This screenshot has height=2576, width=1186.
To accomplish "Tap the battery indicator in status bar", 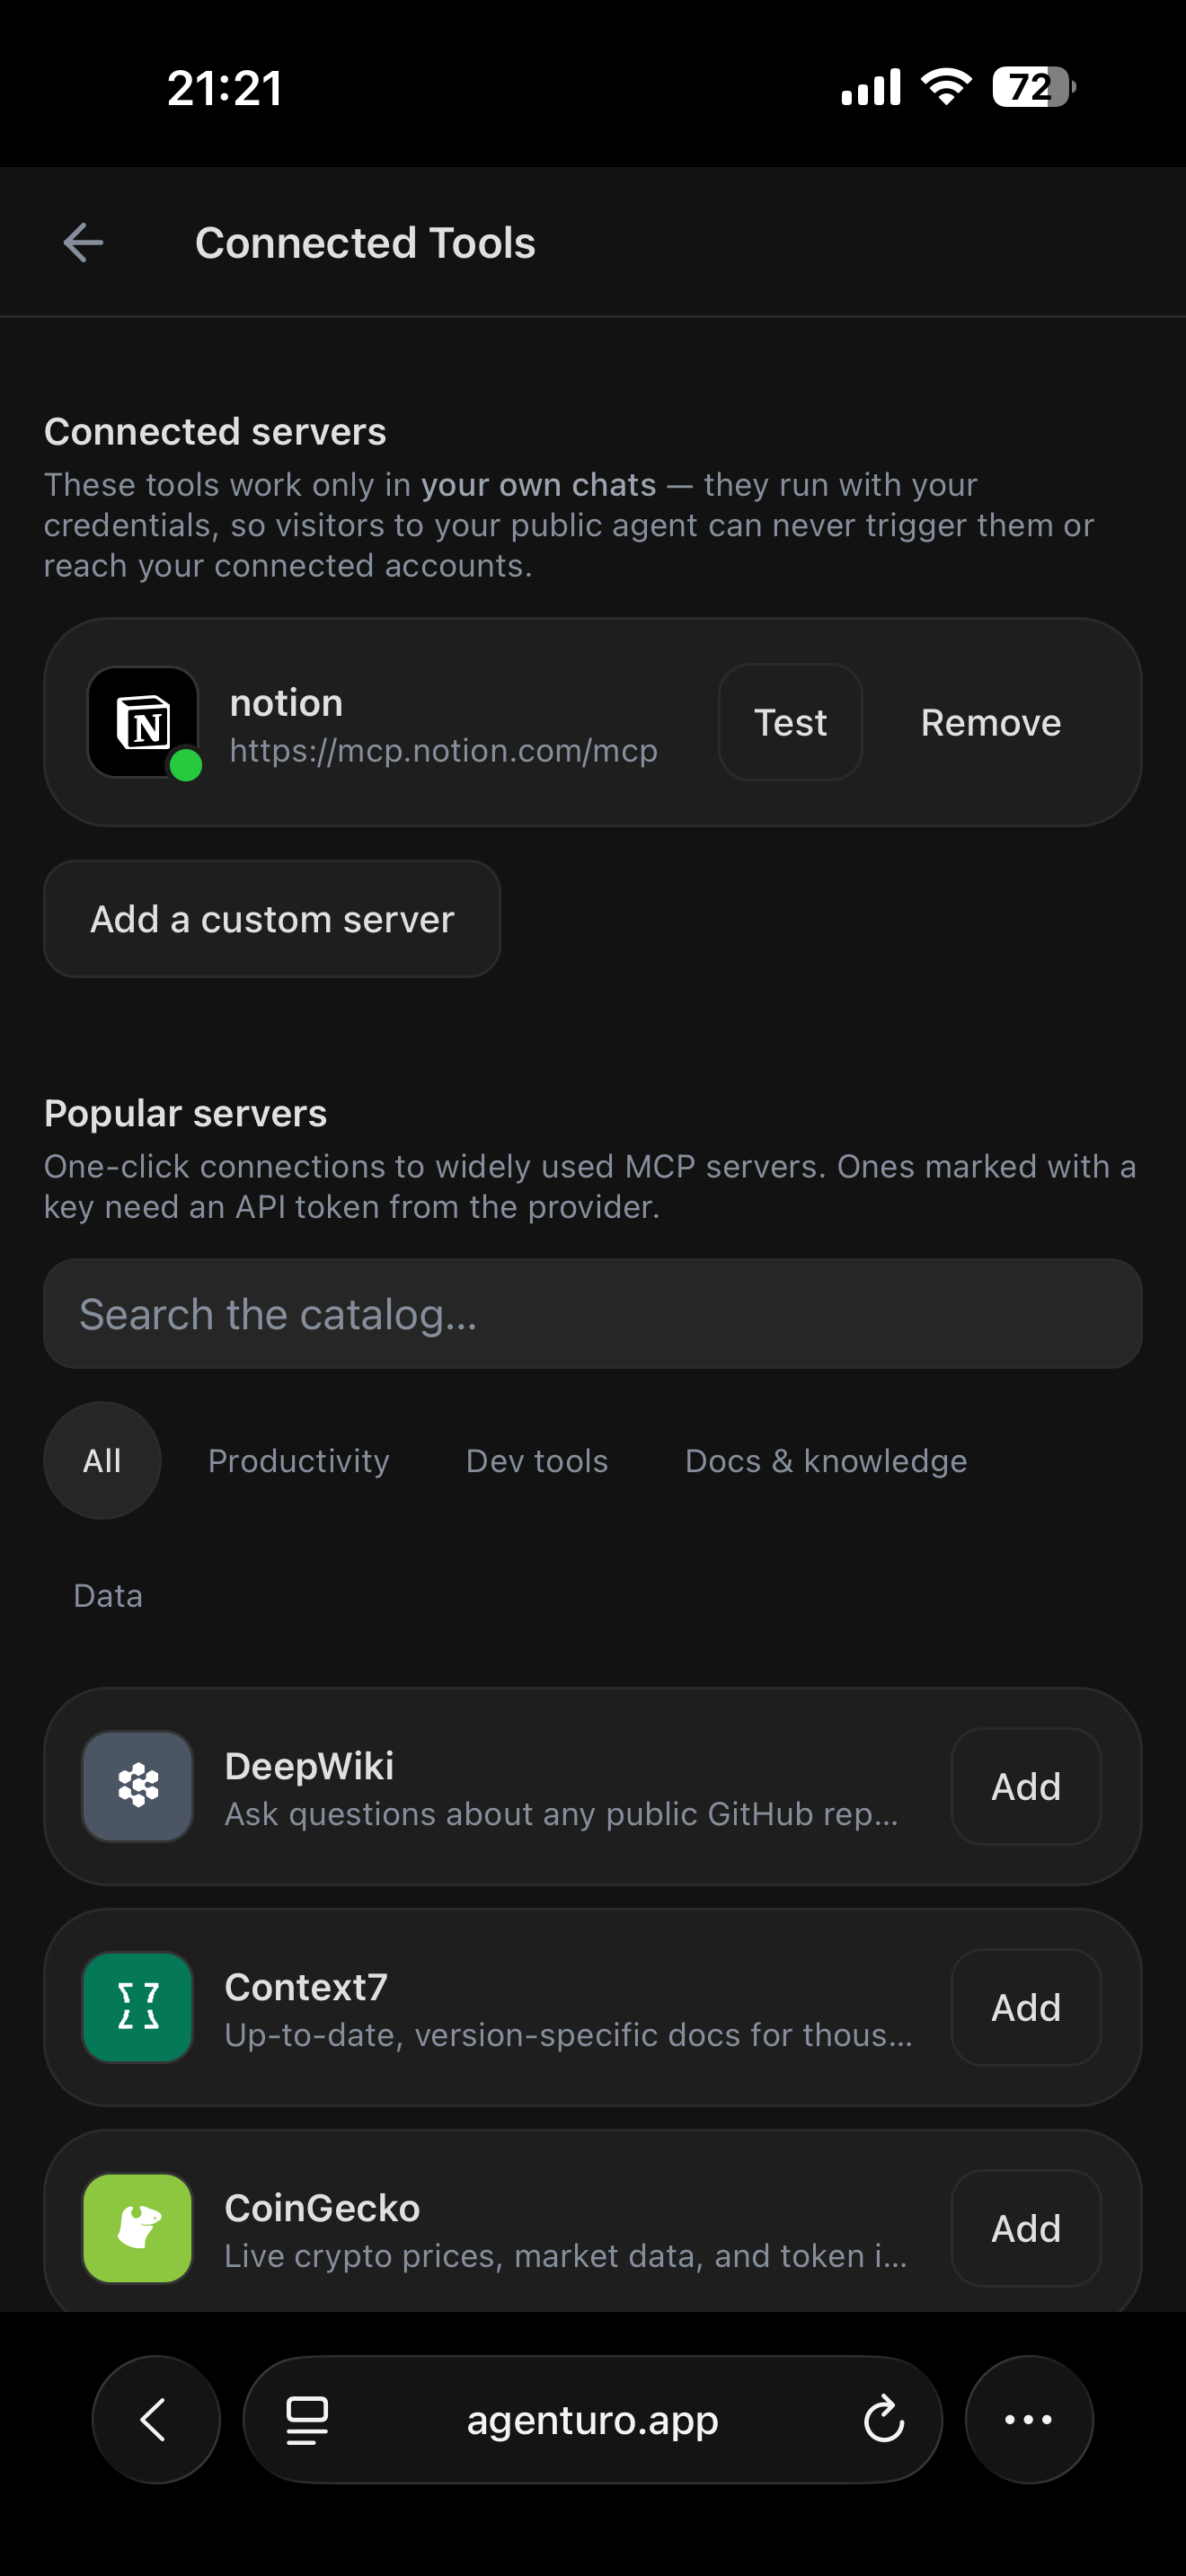I will [1034, 87].
